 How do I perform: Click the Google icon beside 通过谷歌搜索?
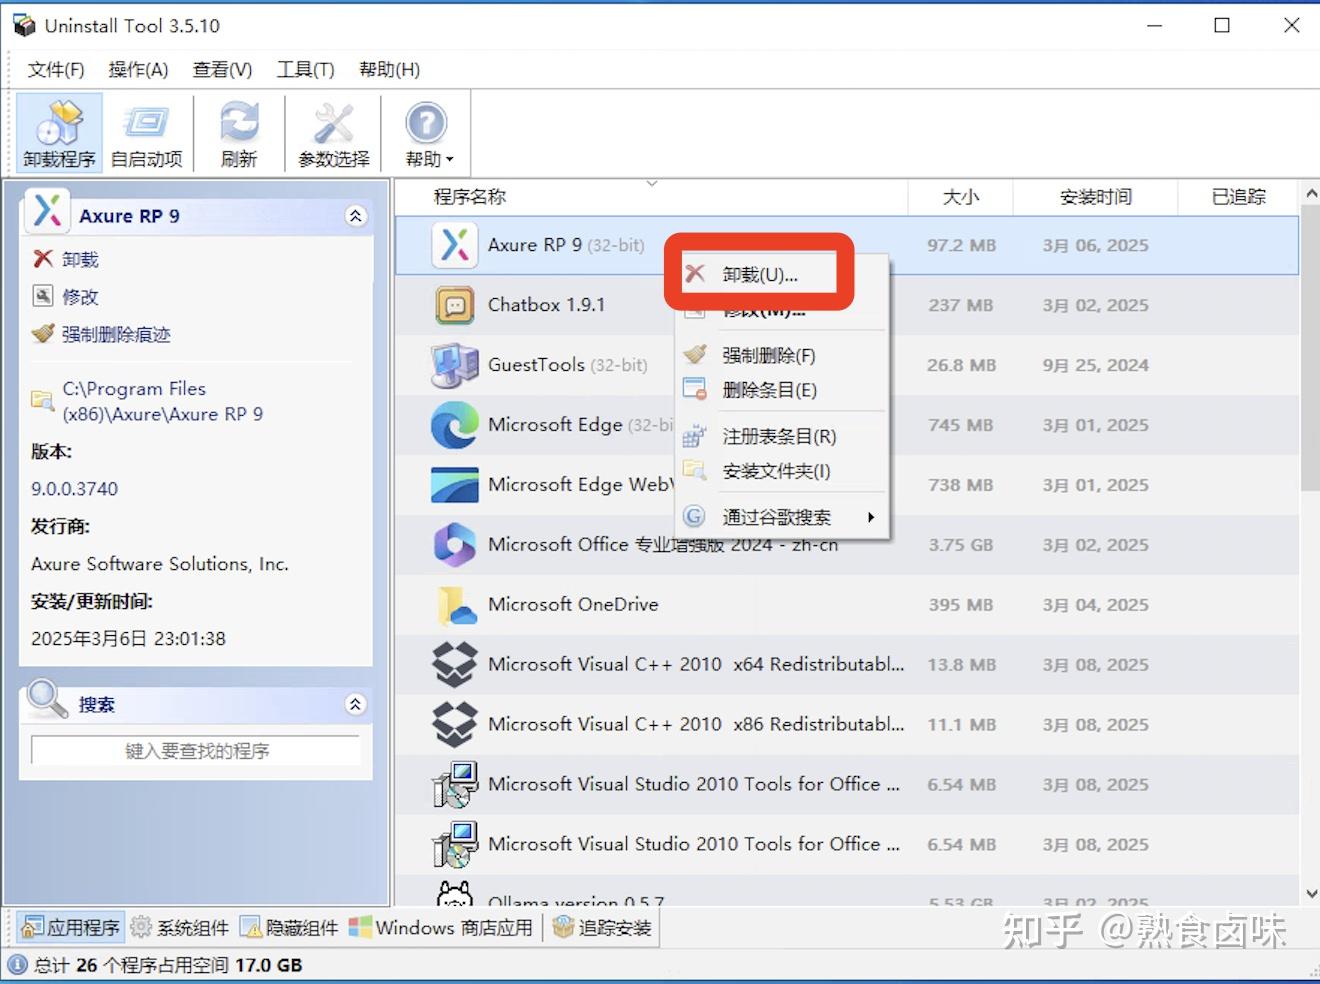tap(694, 516)
